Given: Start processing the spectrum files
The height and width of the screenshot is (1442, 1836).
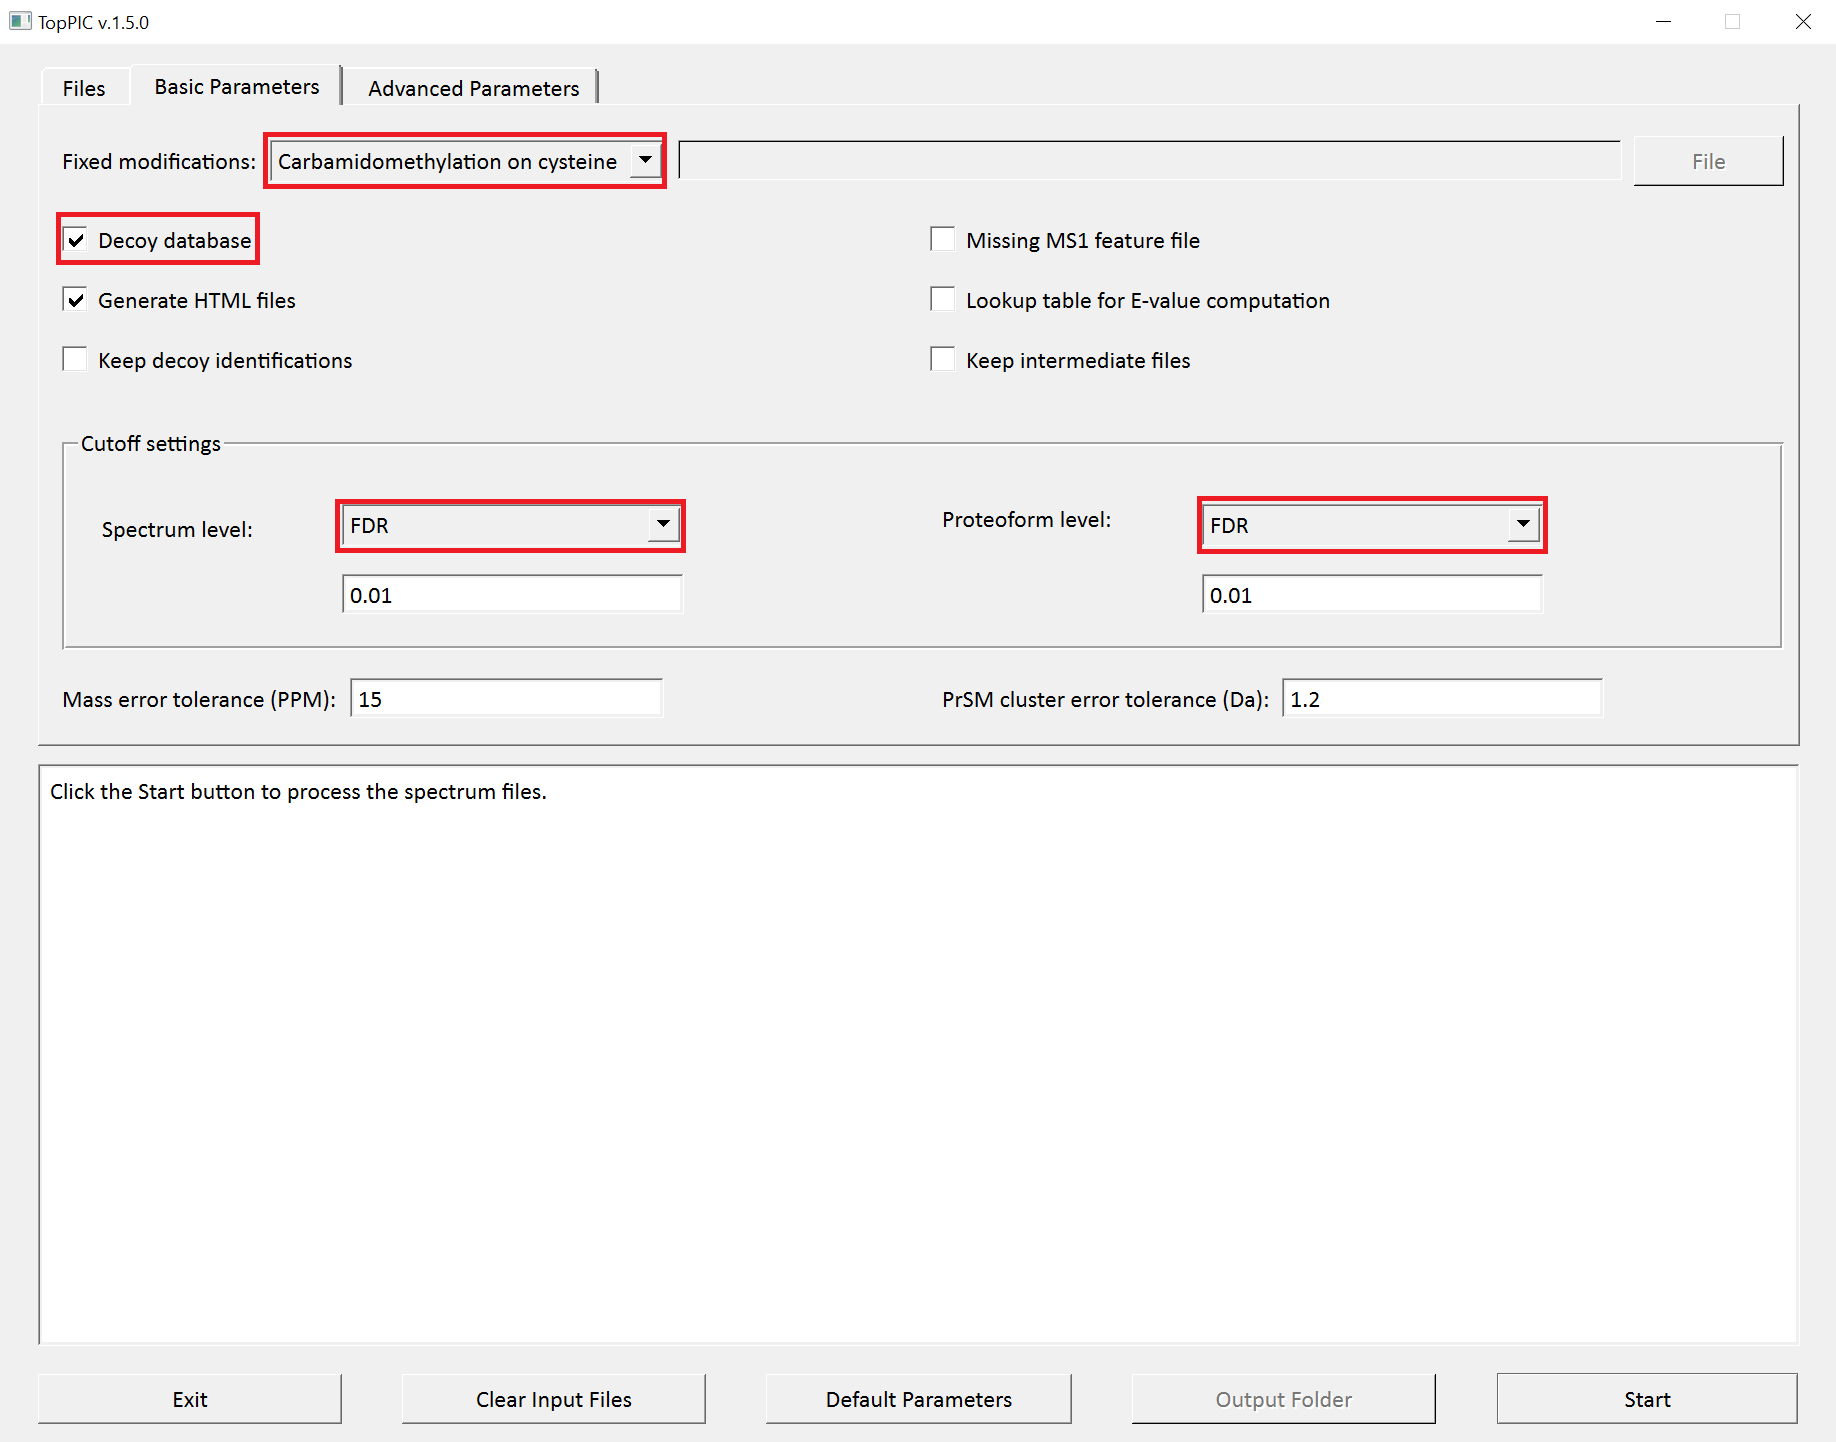Looking at the screenshot, I should point(1647,1399).
